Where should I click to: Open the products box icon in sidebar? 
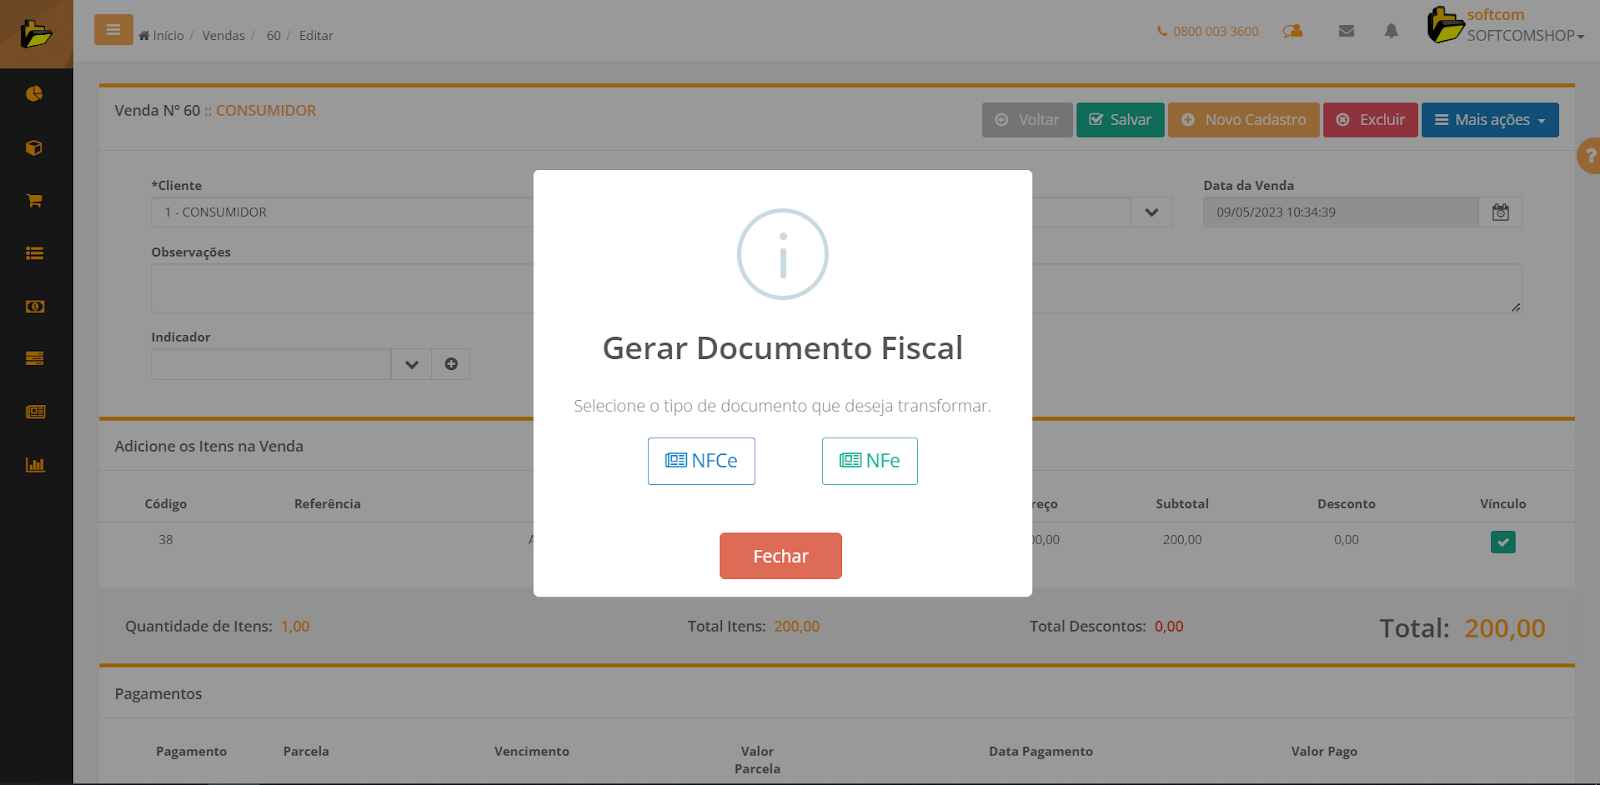(x=35, y=148)
